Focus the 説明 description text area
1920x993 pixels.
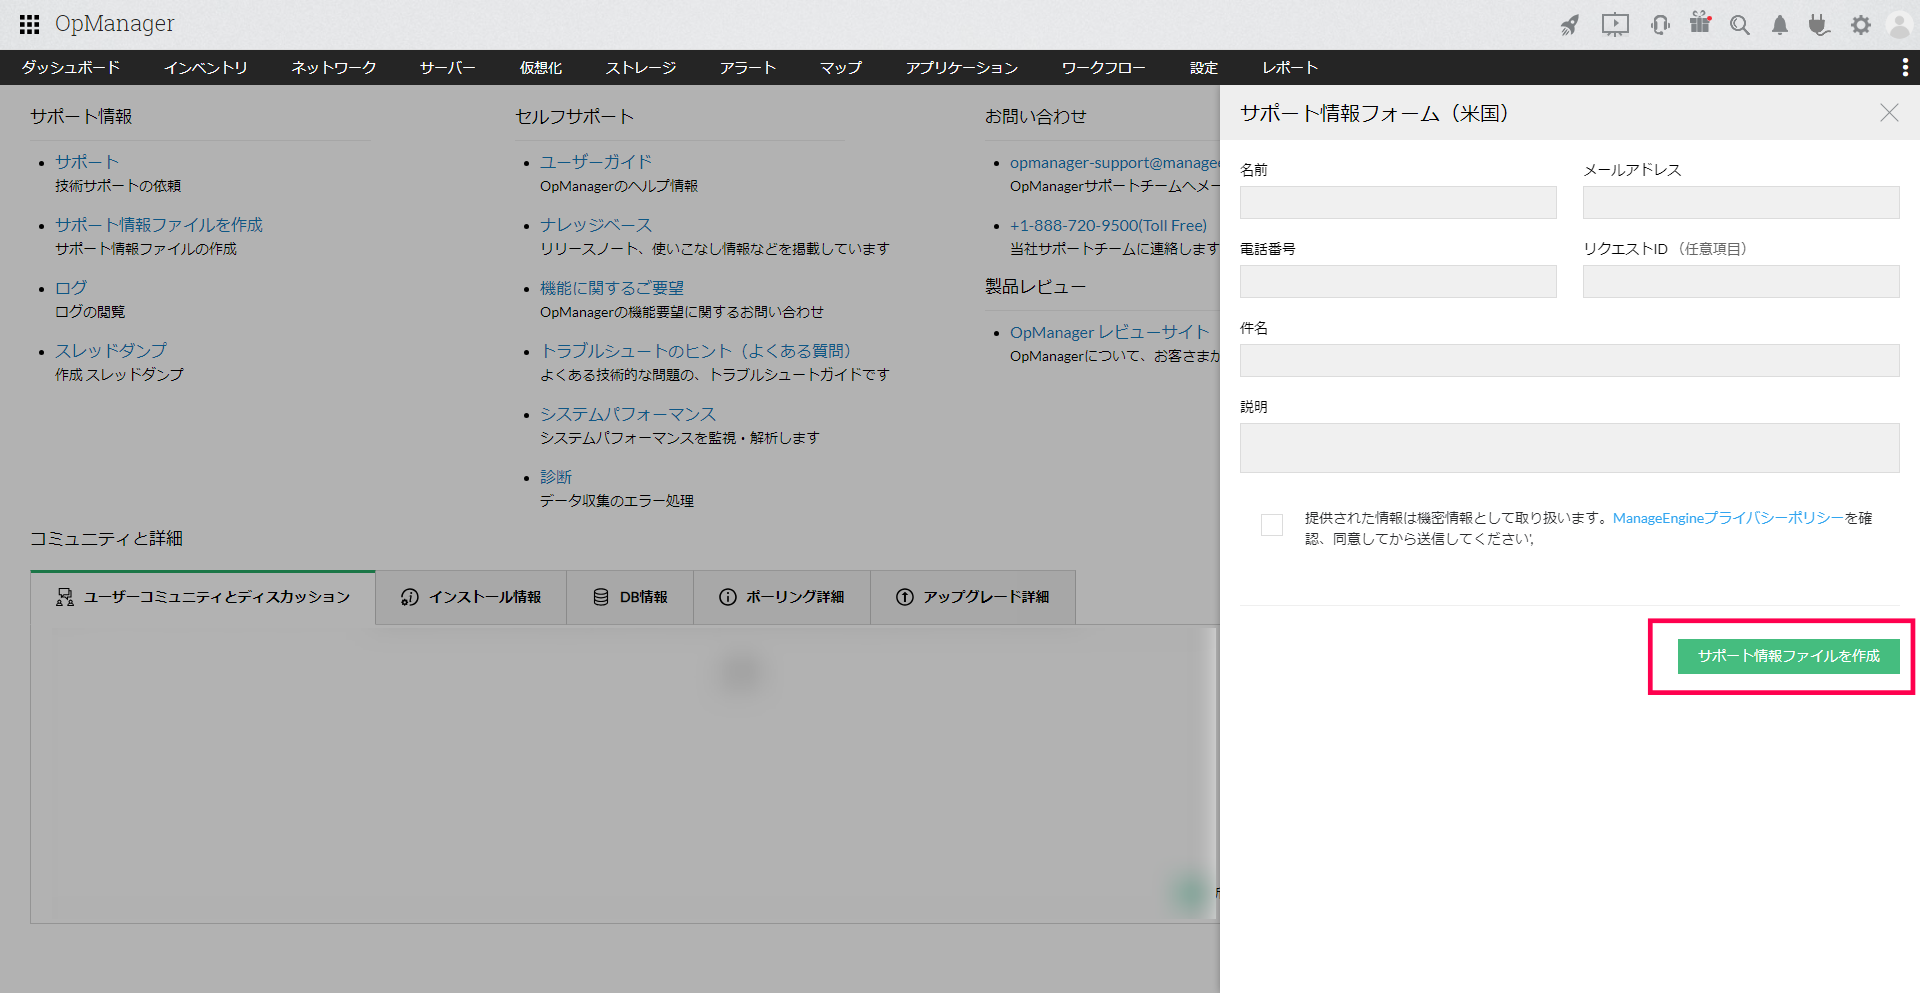click(x=1569, y=448)
